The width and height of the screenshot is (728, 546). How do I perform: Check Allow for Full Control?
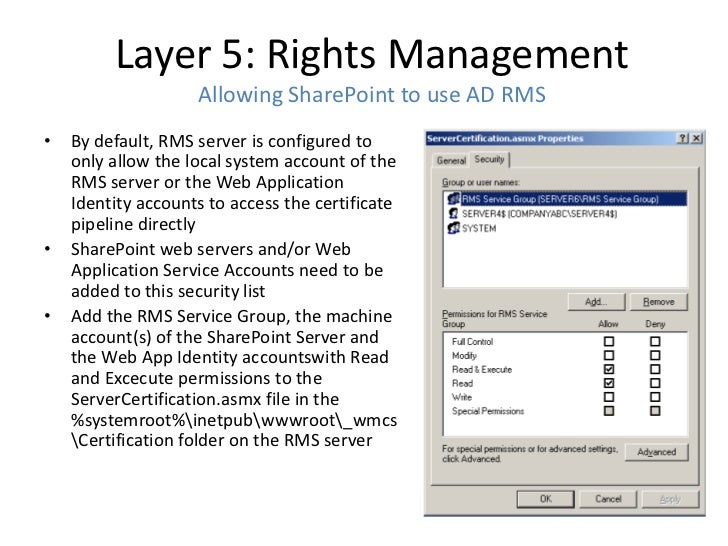tap(609, 342)
